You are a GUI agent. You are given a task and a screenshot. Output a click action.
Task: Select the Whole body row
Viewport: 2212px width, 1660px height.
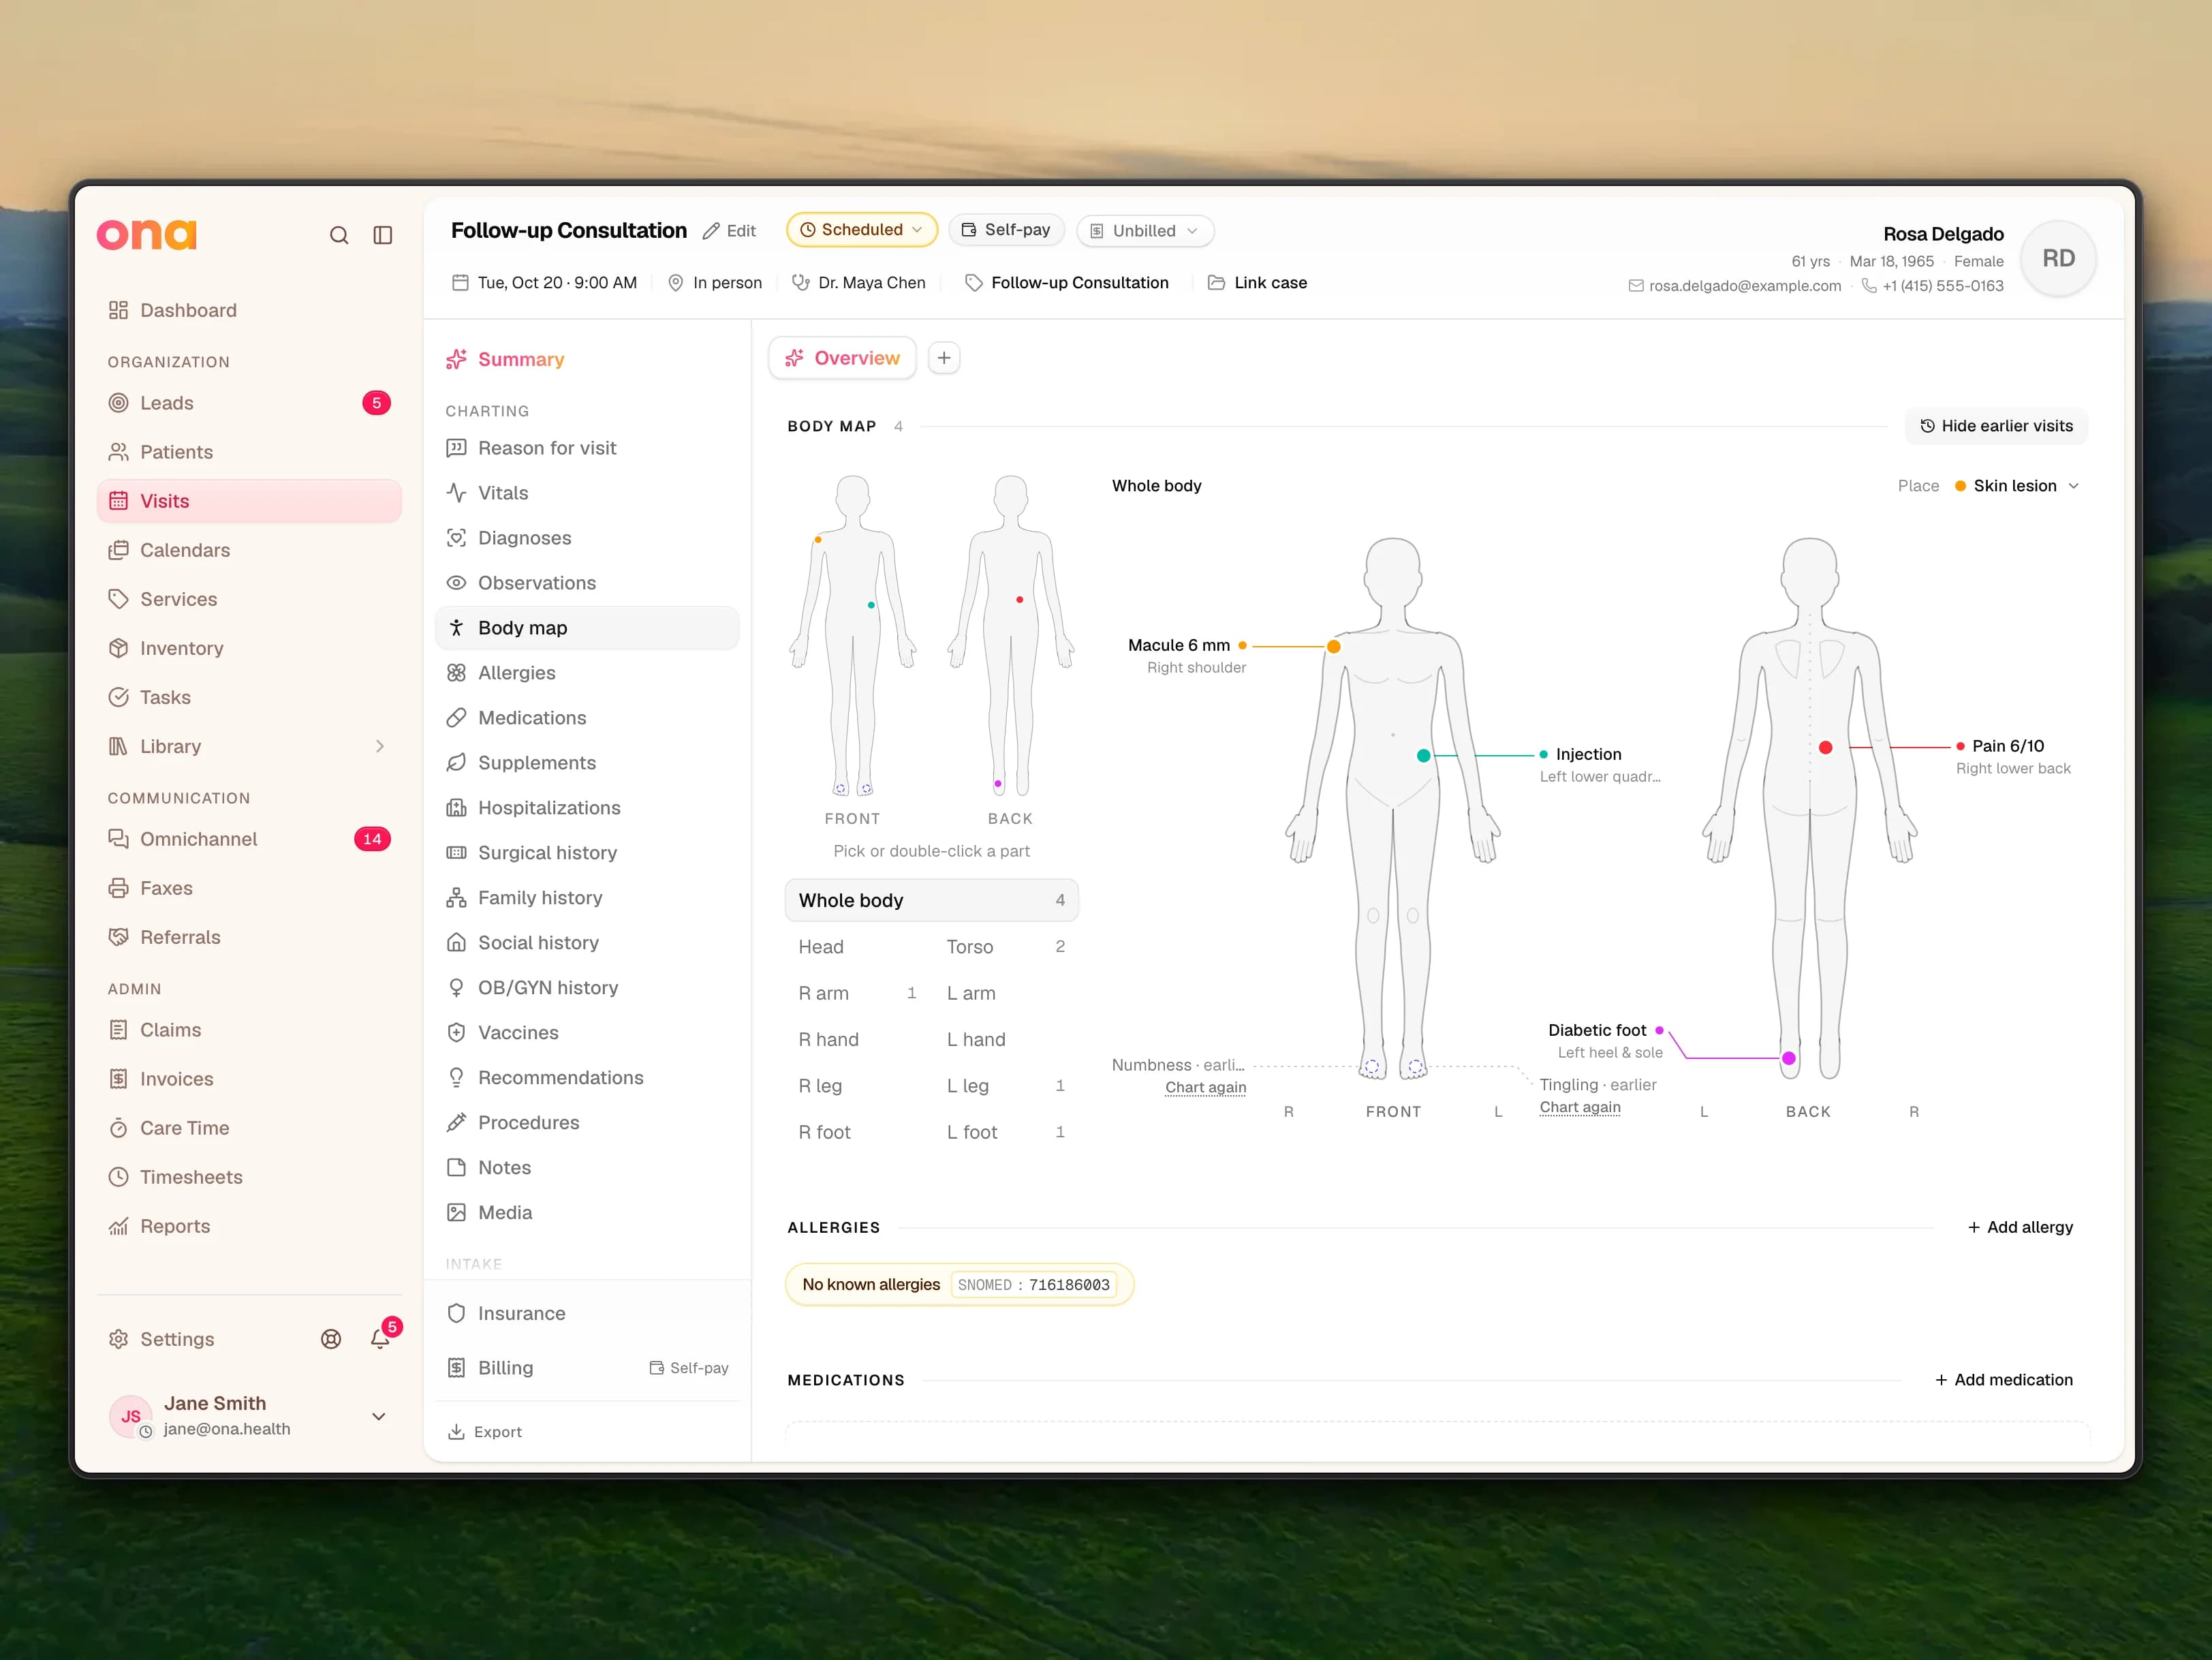click(931, 900)
